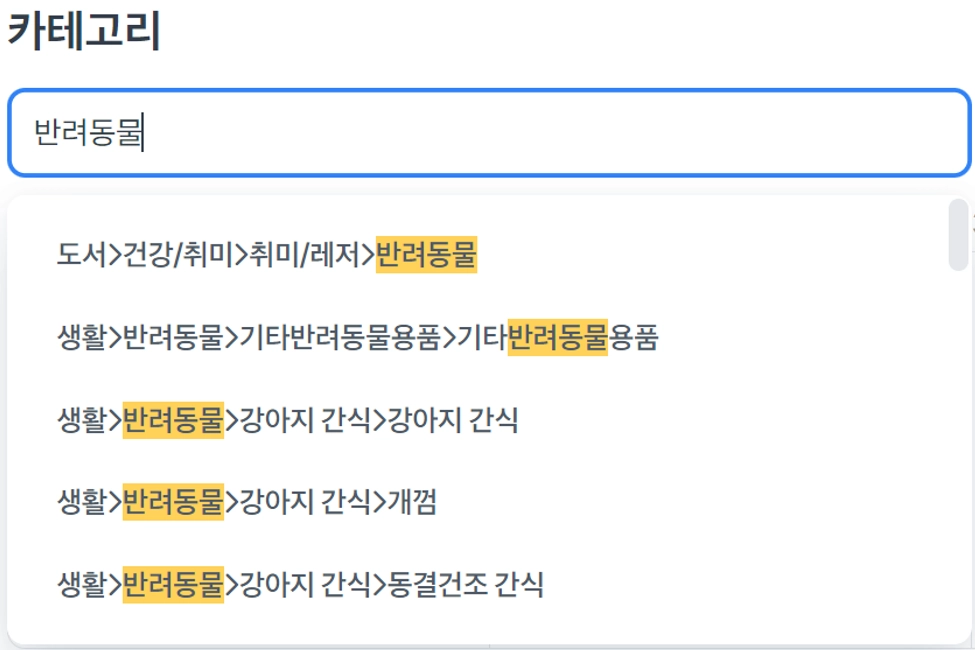The image size is (975, 650).
Task: Select the 개껌 category suggestion
Action: click(246, 503)
